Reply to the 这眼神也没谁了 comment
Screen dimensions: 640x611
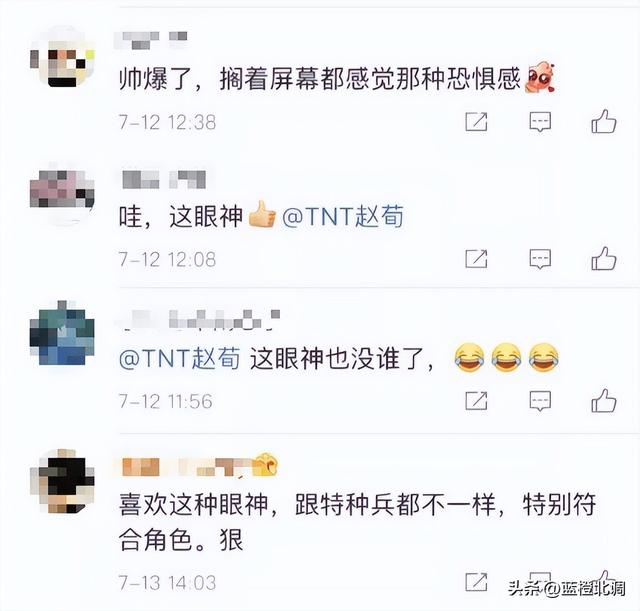540,401
